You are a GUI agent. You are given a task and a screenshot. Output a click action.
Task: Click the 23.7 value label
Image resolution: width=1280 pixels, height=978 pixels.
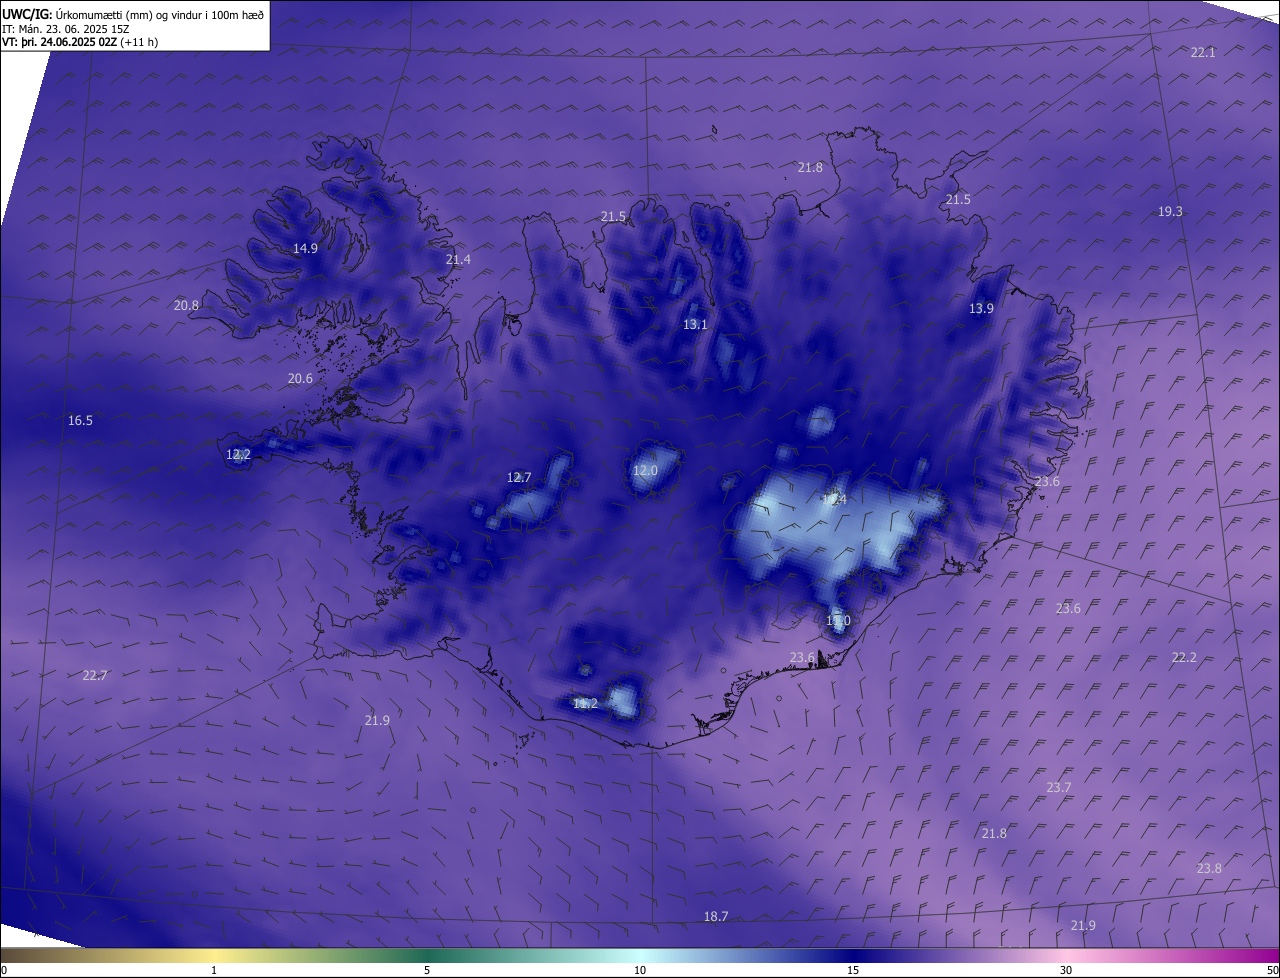point(1058,788)
